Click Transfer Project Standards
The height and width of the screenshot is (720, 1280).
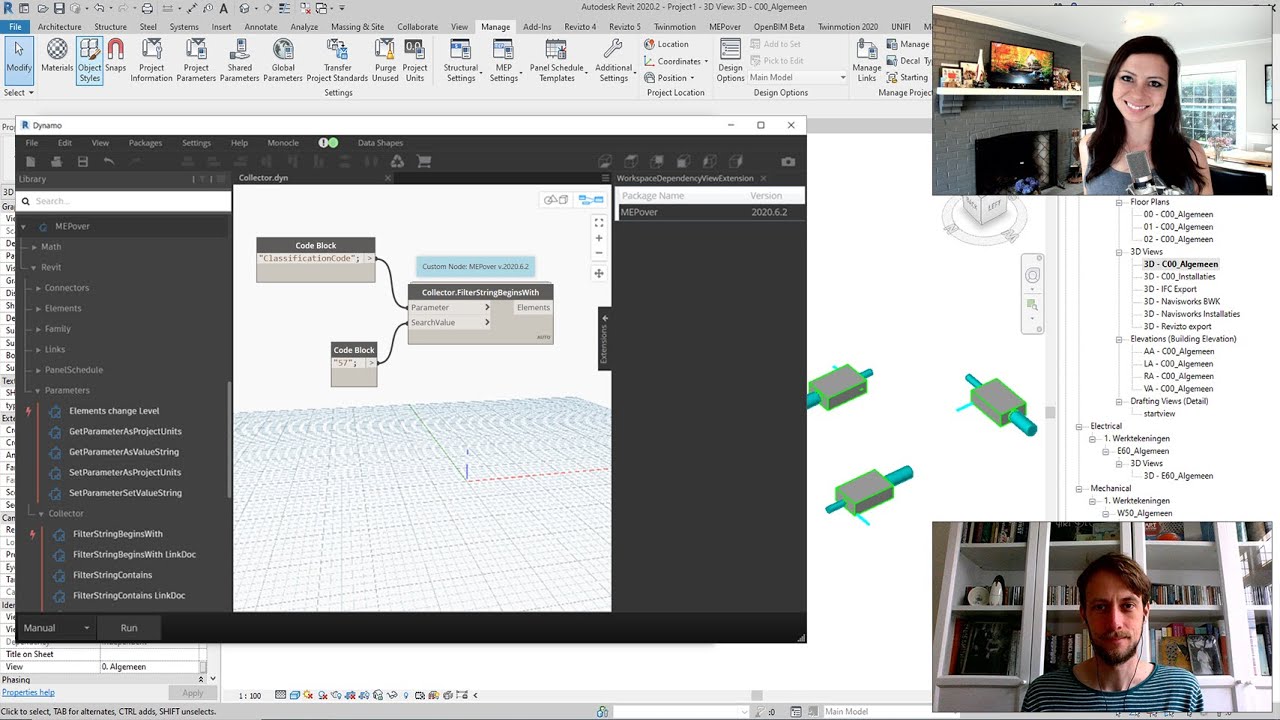pyautogui.click(x=337, y=60)
